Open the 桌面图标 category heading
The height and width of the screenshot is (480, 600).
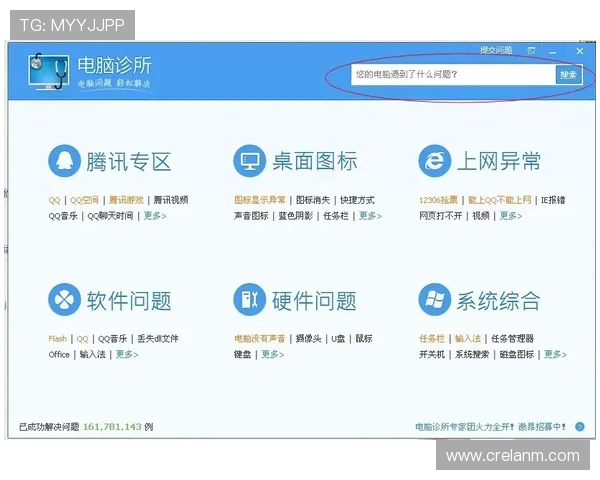pos(315,161)
